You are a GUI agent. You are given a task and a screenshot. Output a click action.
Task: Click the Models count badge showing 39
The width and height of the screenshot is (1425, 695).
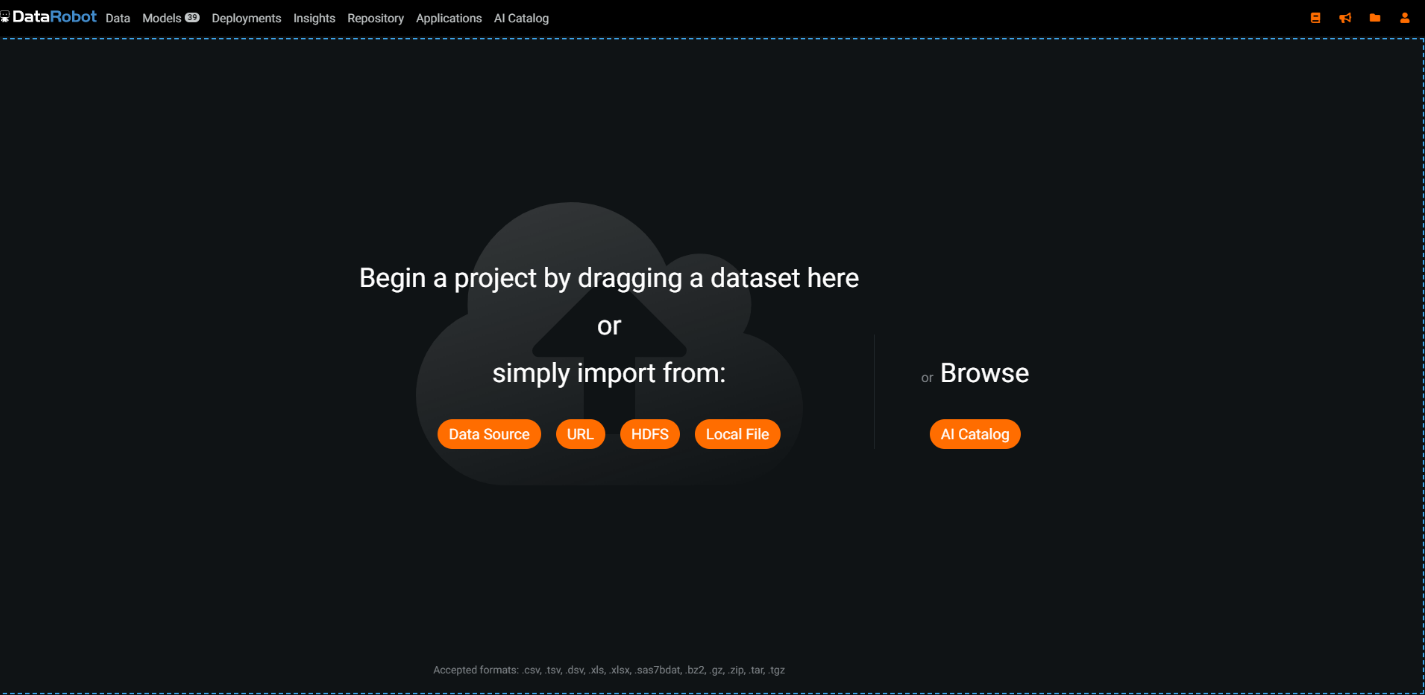click(189, 17)
